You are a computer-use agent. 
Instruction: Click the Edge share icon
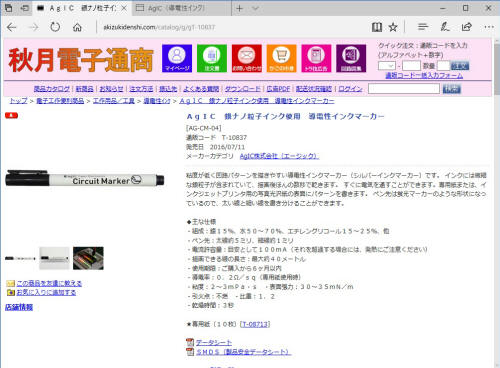(467, 27)
